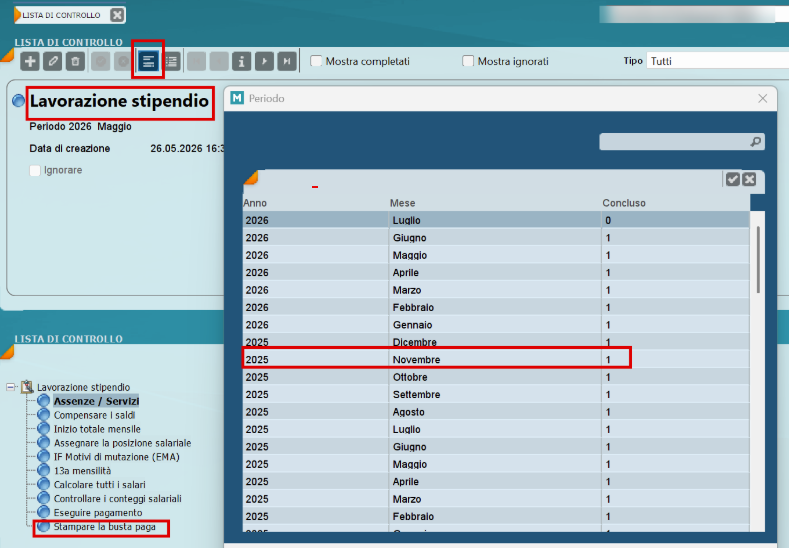Close the Lista di controllo tab

(117, 15)
